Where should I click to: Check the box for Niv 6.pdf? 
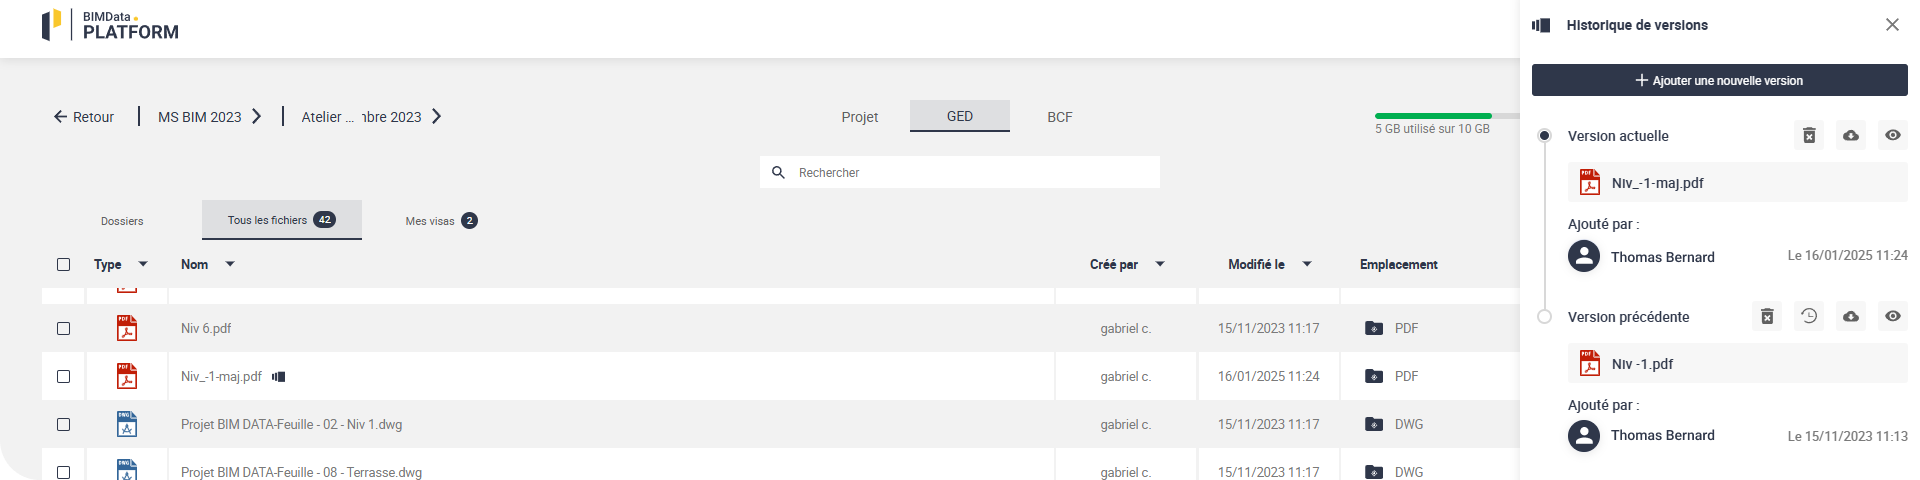[x=64, y=328]
